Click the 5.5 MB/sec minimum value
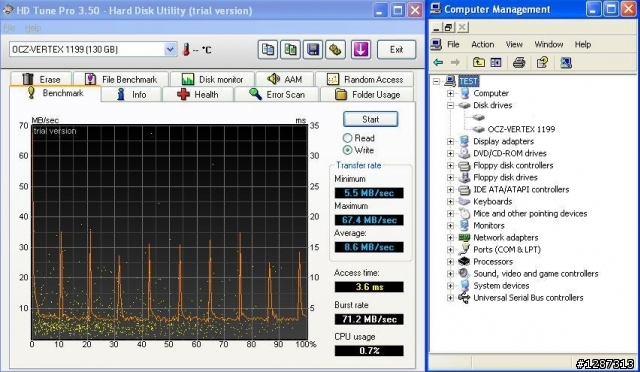The height and width of the screenshot is (372, 640). pyautogui.click(x=369, y=193)
